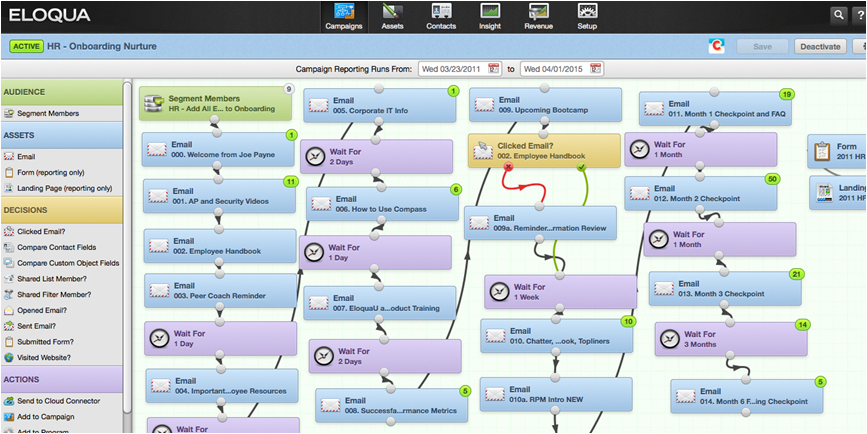Collapse the DECISIONS panel section

pyautogui.click(x=60, y=210)
